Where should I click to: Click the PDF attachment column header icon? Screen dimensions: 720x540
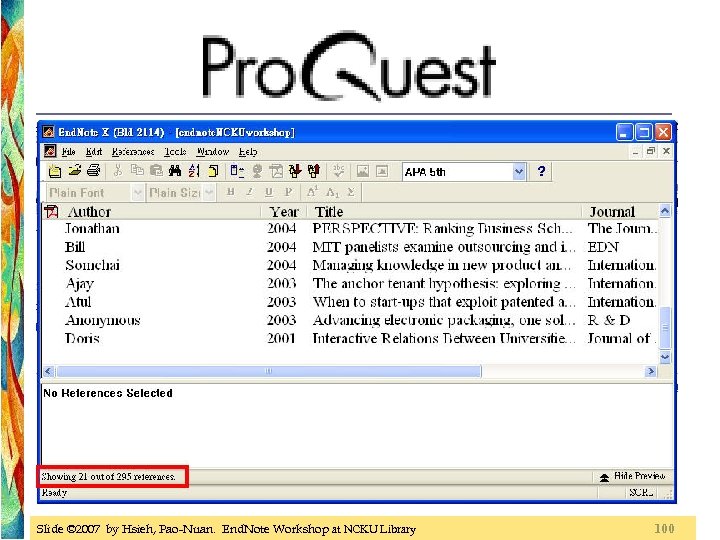[51, 212]
